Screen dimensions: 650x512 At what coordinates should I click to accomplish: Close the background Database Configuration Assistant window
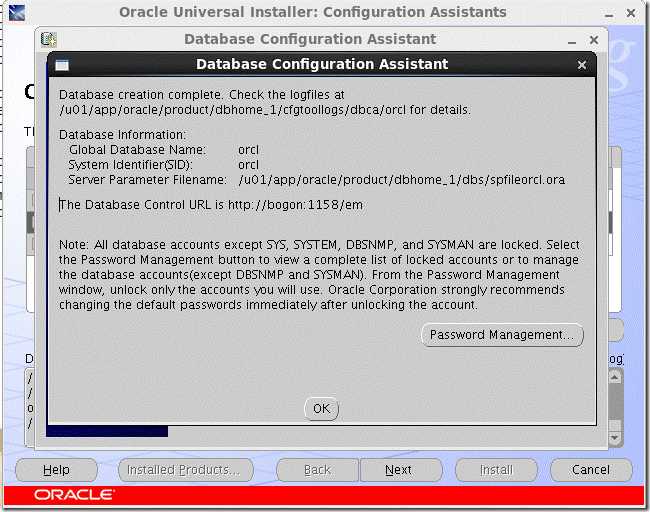pyautogui.click(x=594, y=40)
